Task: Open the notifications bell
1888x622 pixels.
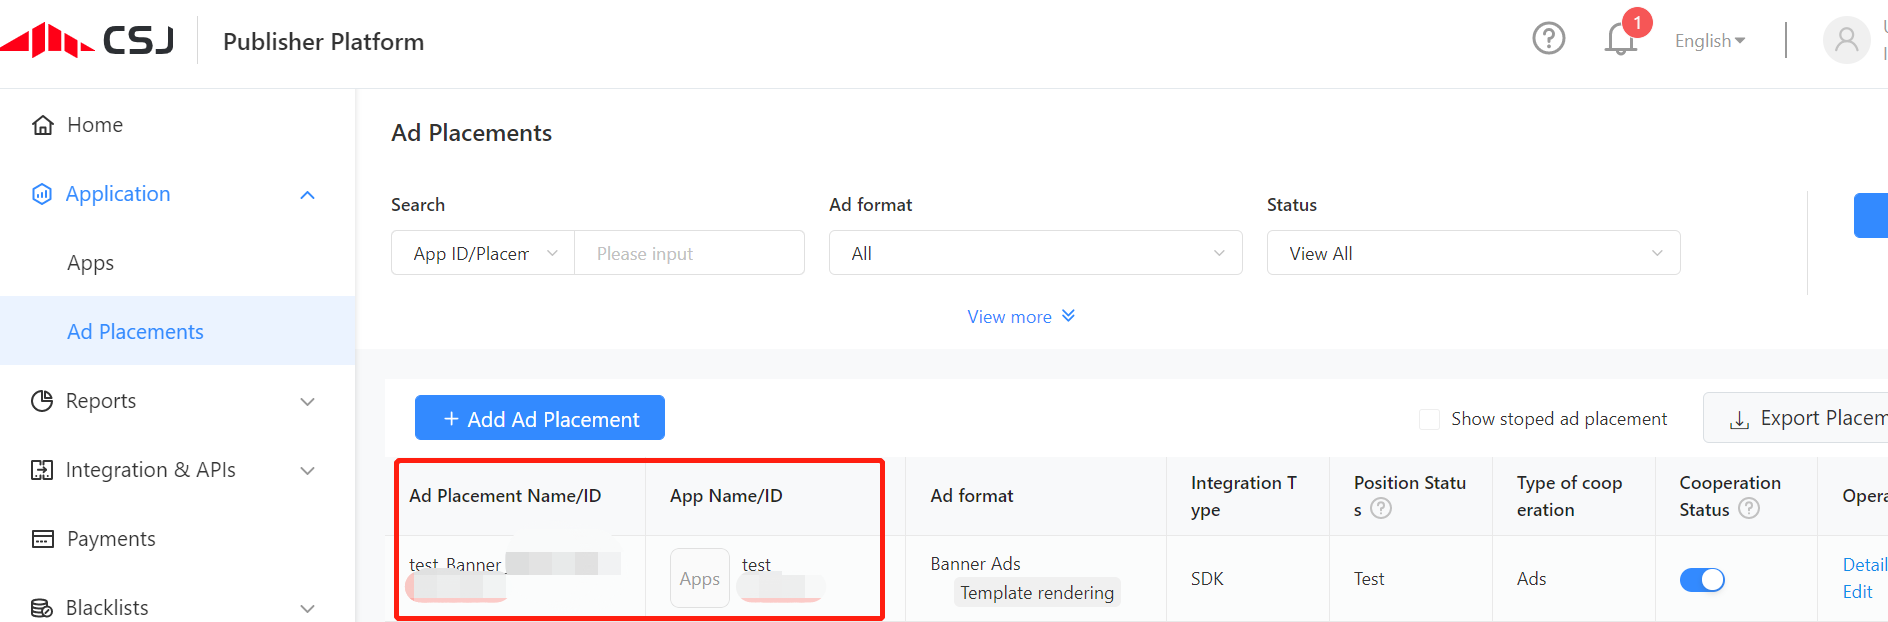Action: [x=1620, y=40]
